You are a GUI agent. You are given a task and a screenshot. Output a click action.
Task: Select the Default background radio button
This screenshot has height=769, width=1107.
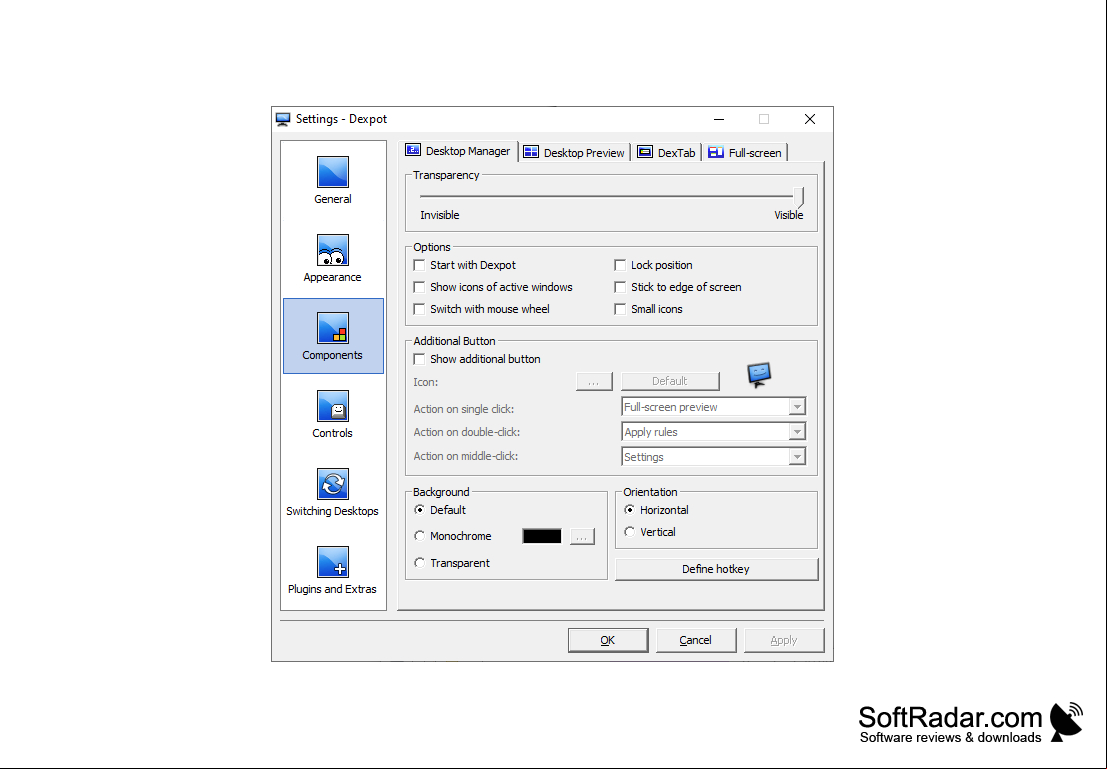point(419,510)
